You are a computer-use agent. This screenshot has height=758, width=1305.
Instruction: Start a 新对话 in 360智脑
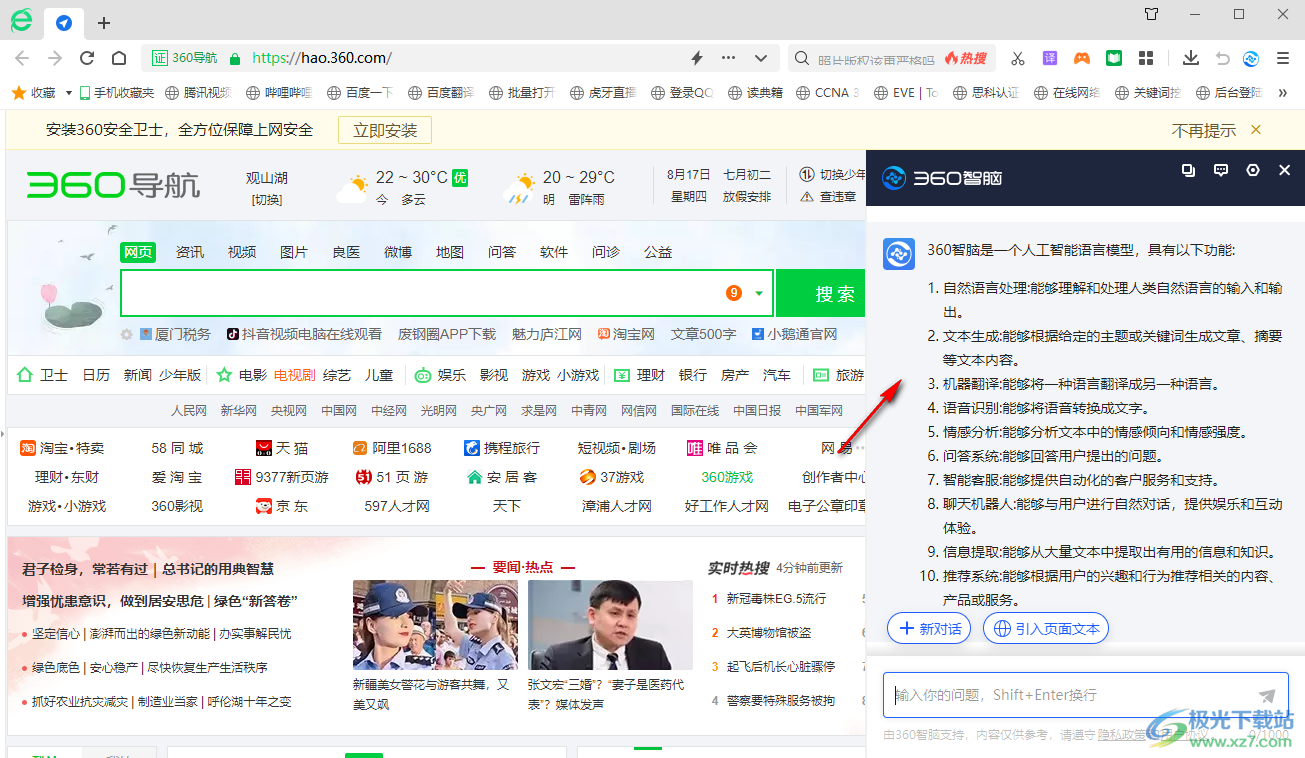point(929,628)
